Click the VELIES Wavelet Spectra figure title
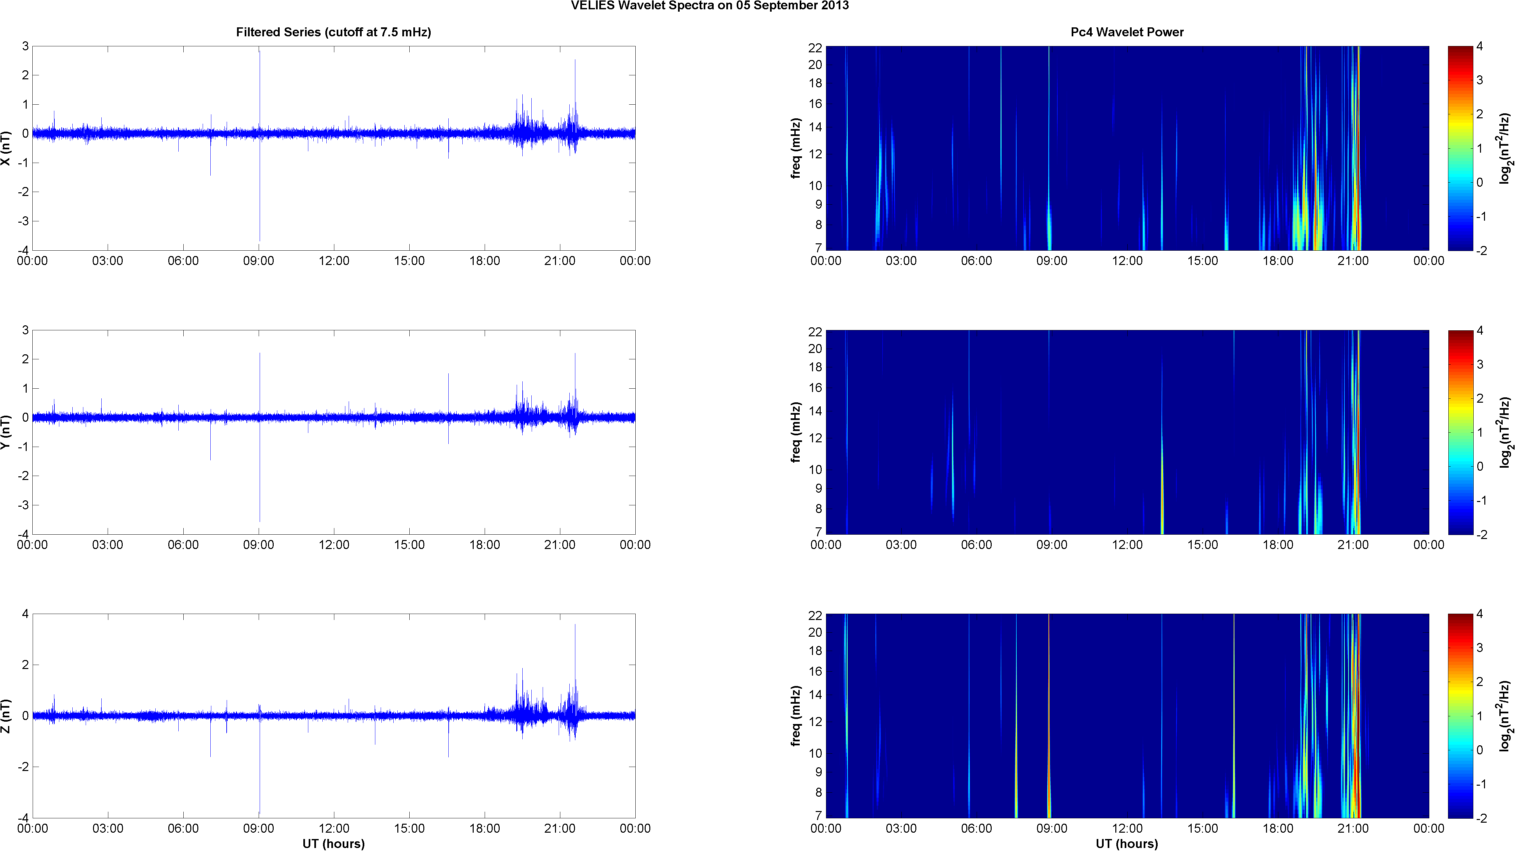1515x851 pixels. click(x=709, y=6)
